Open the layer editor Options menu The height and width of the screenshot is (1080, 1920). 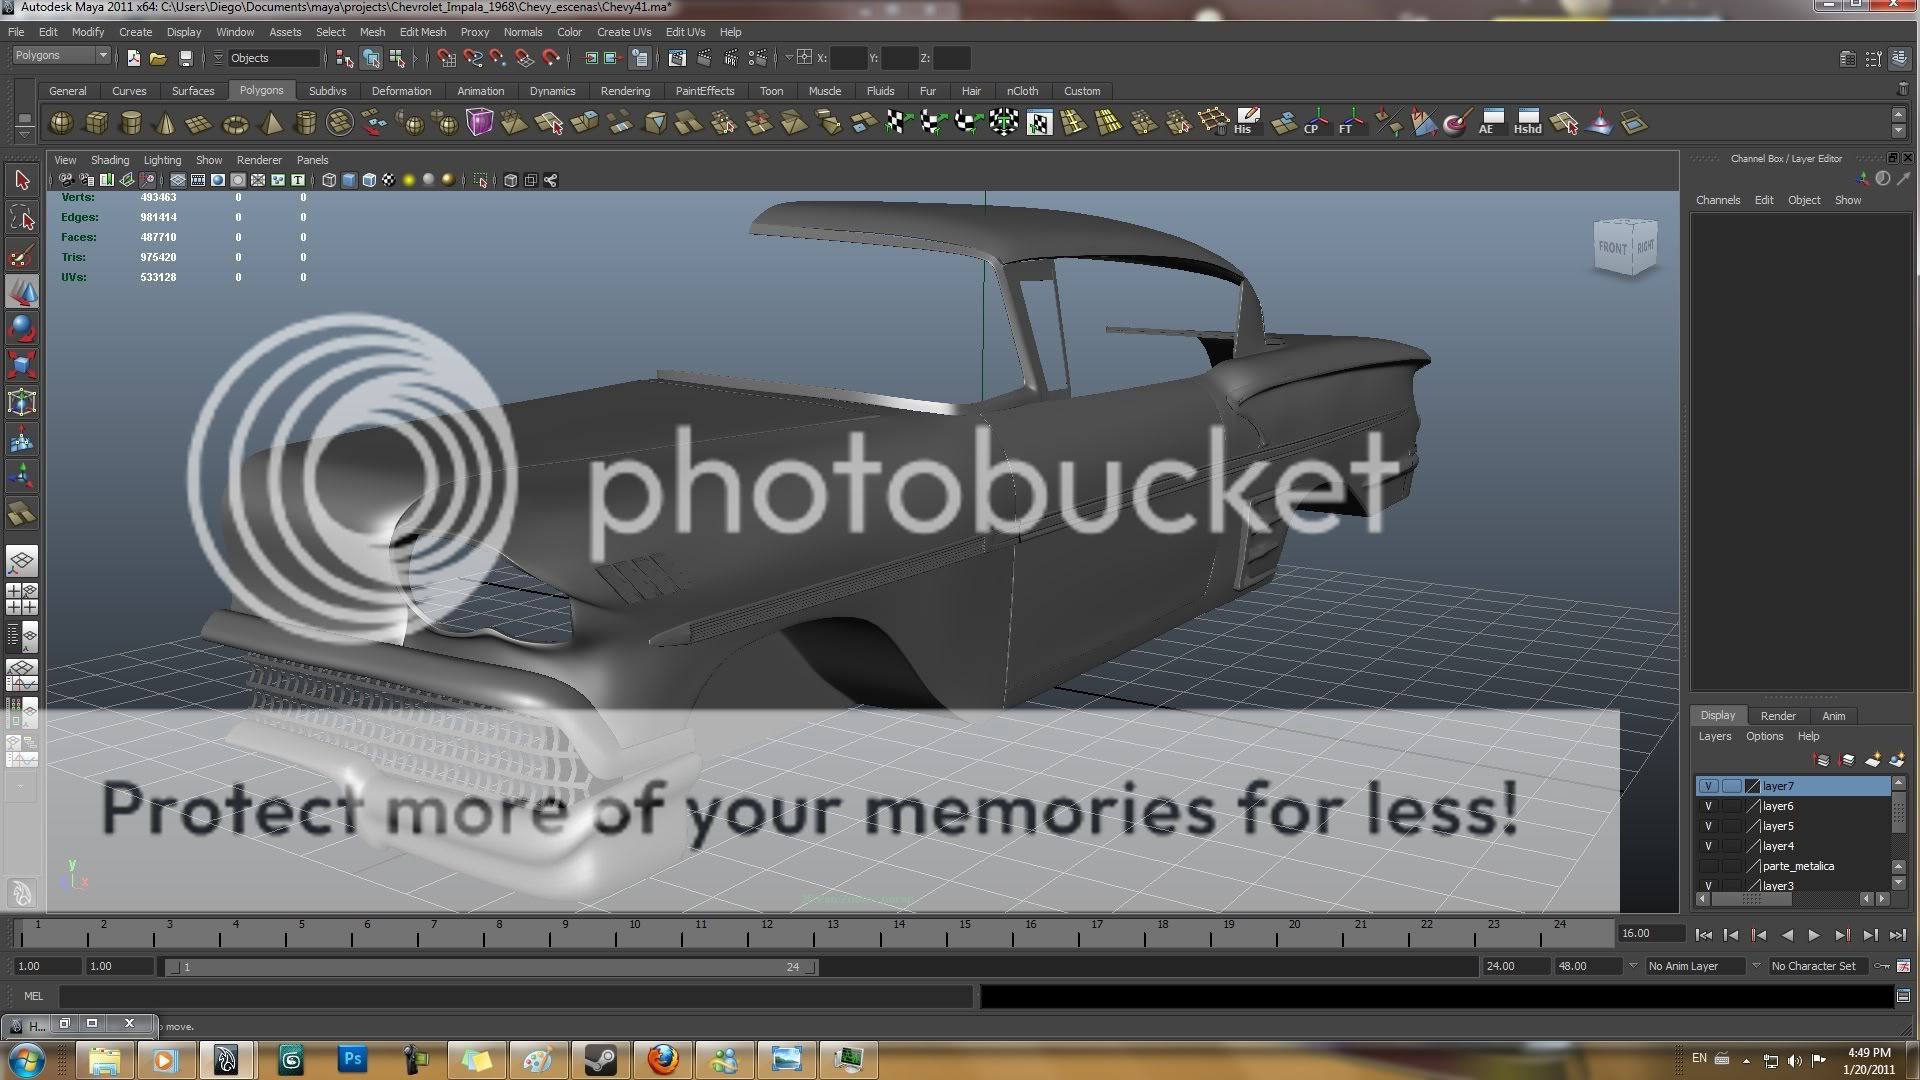click(1764, 736)
